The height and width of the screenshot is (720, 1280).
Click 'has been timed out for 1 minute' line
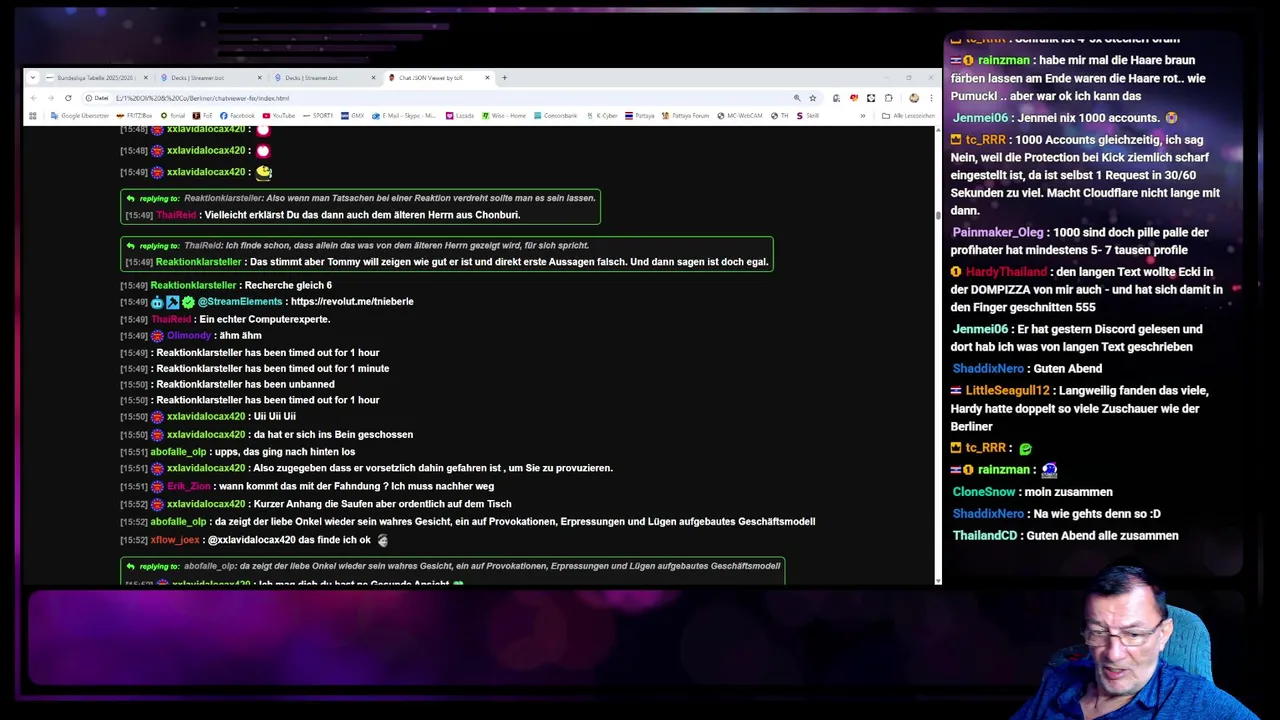[x=272, y=368]
